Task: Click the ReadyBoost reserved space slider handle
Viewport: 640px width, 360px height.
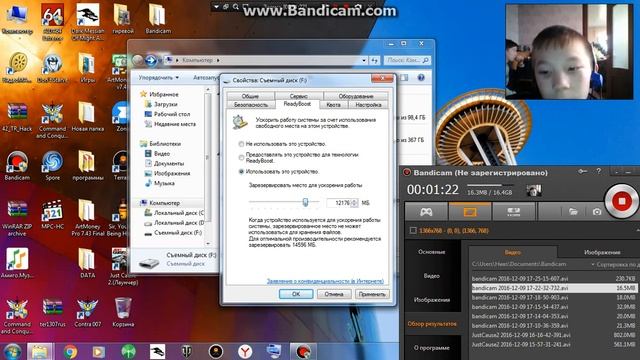Action: 305,202
